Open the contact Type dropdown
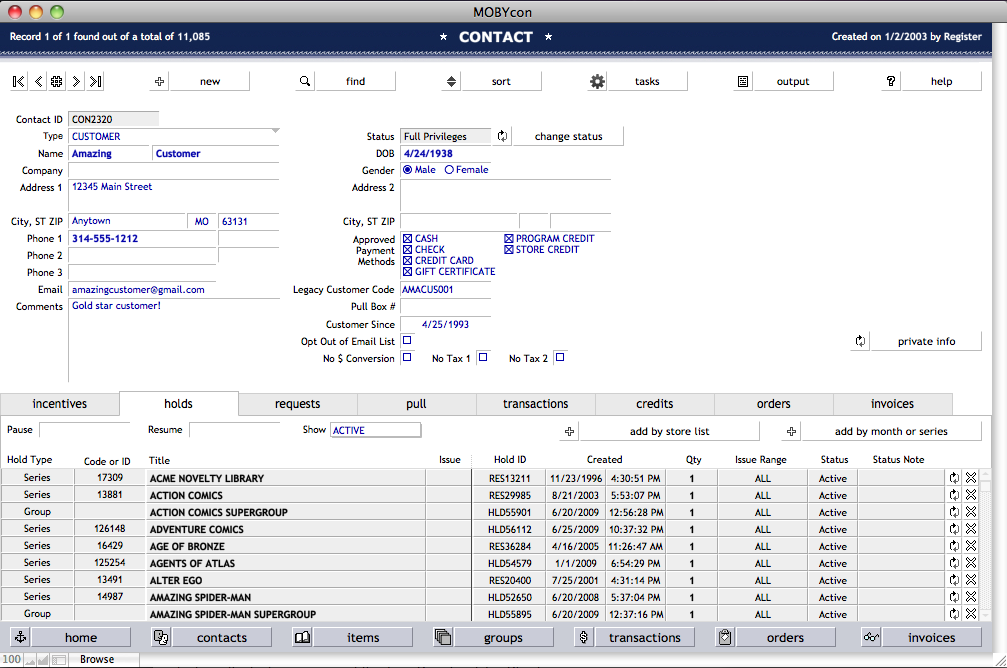 (174, 136)
